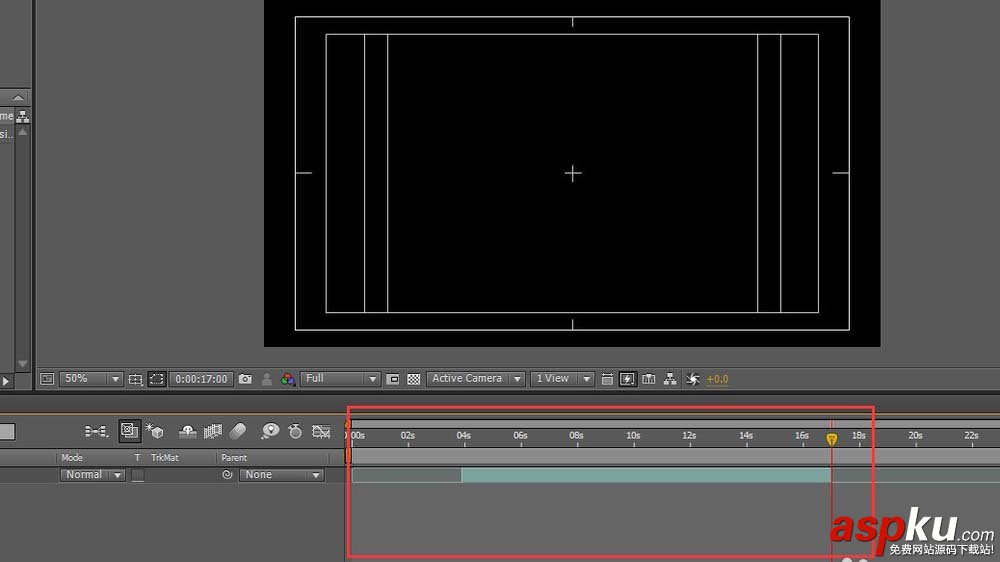The image size is (1000, 562).
Task: Toggle the transparency grid checkerboard
Action: coord(414,379)
